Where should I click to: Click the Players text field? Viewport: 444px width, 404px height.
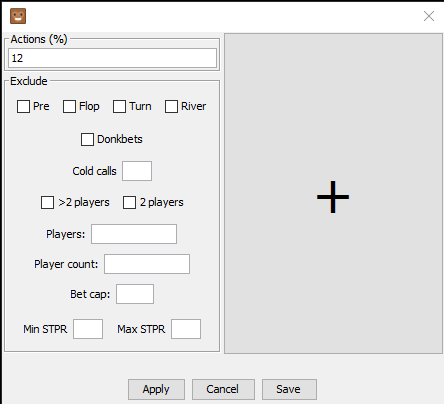[x=134, y=234]
